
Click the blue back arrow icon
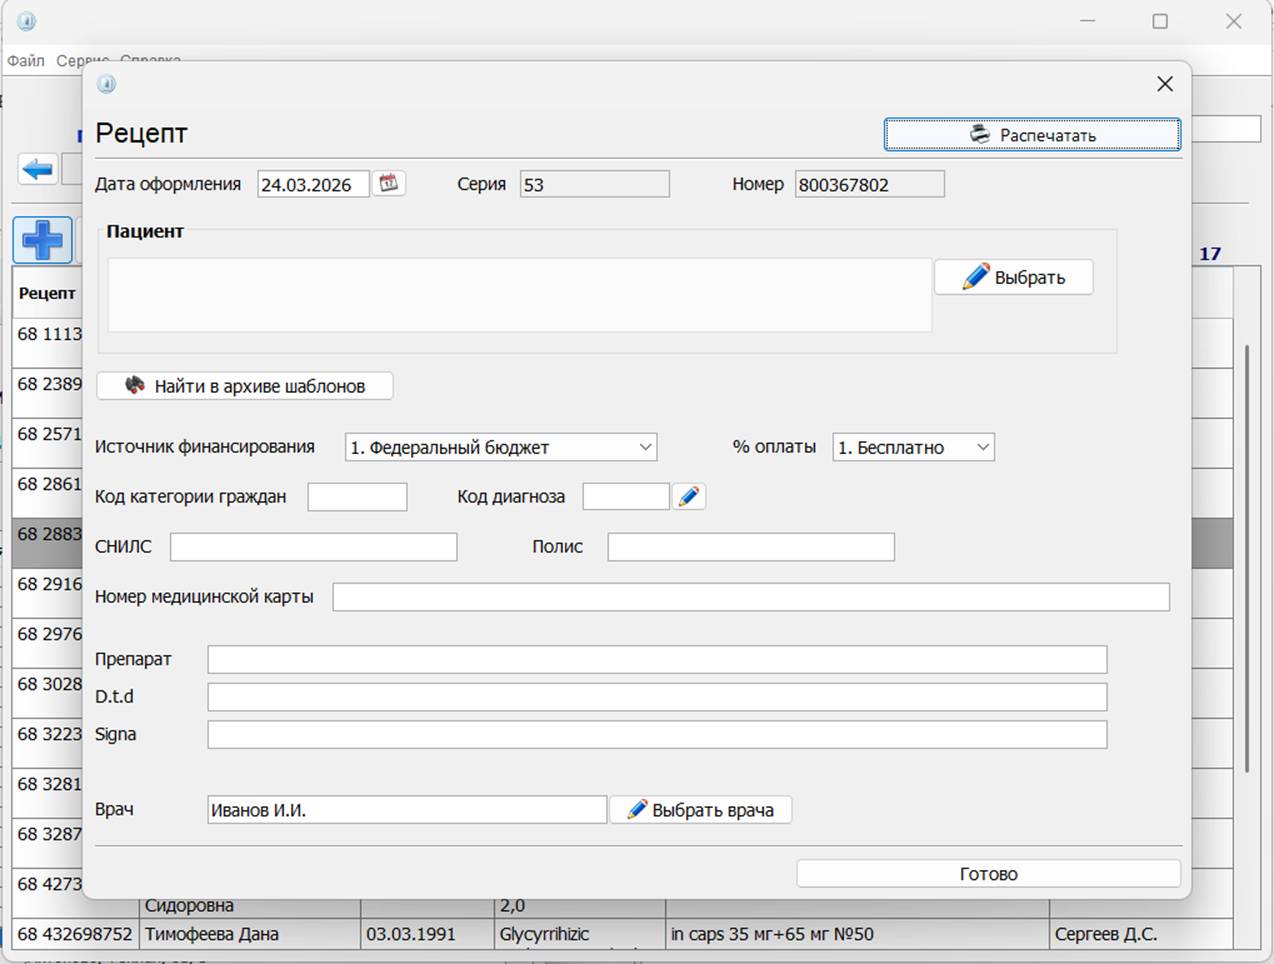coord(38,169)
